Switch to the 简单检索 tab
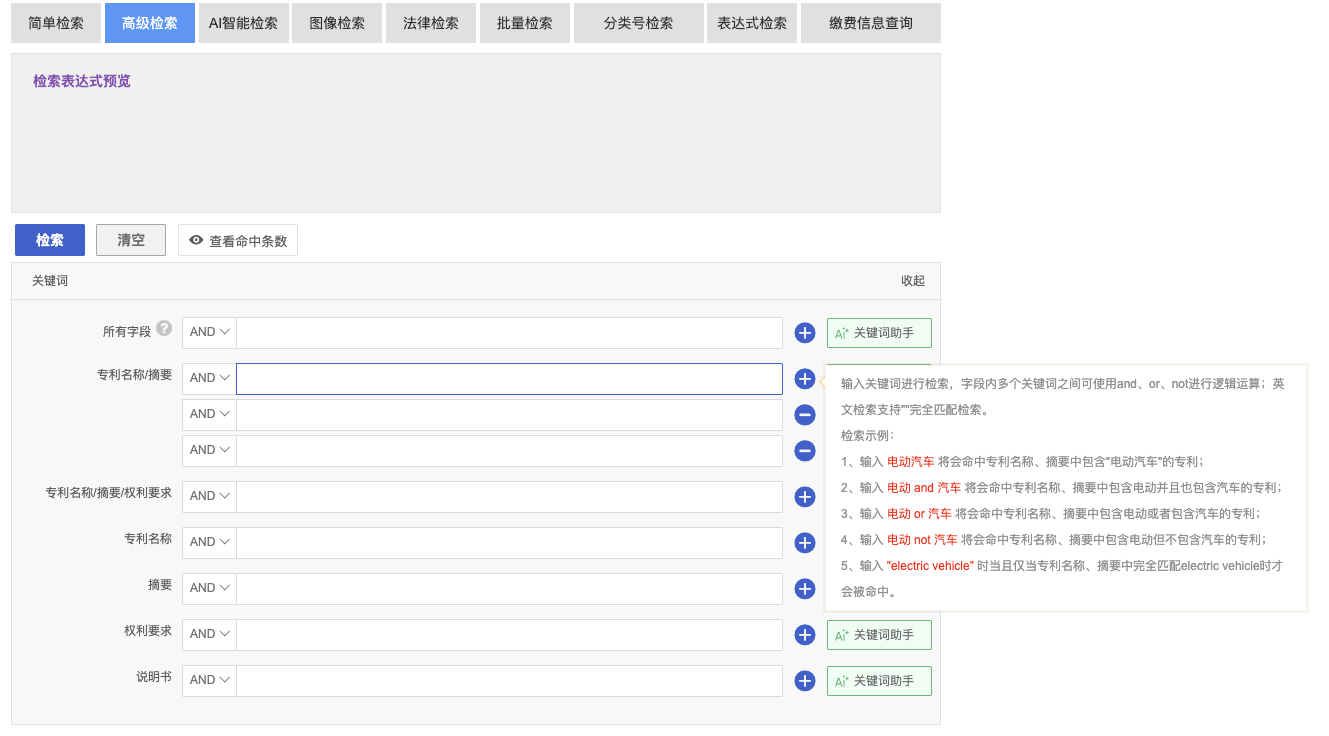The height and width of the screenshot is (736, 1329). (x=56, y=23)
